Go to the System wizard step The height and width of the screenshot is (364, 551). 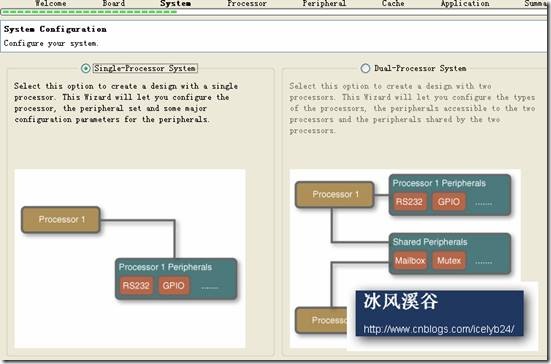176,4
